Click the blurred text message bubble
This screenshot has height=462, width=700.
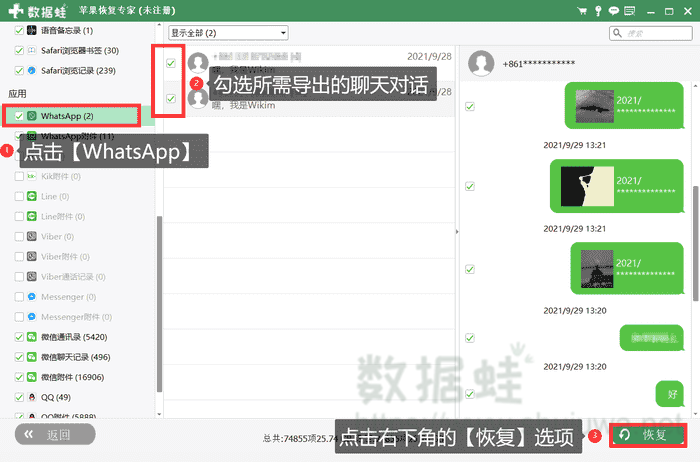click(x=651, y=338)
